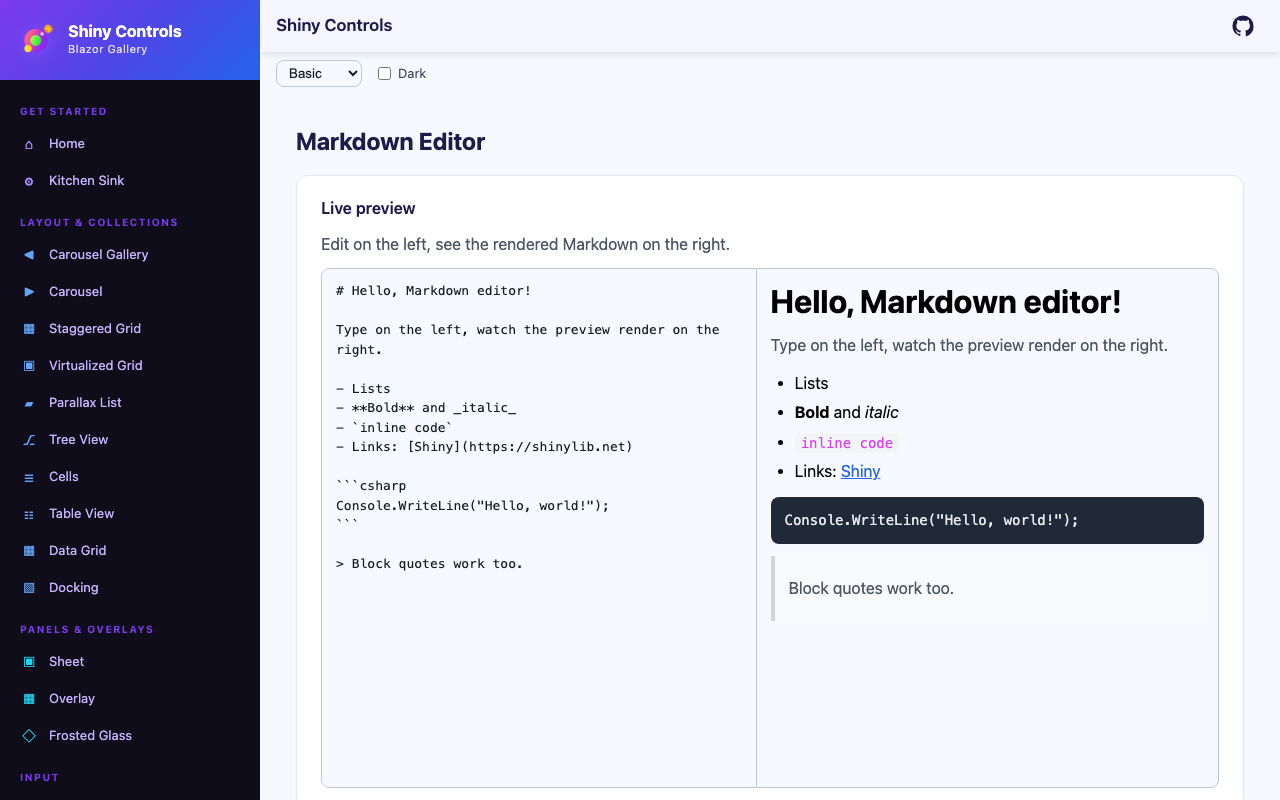
Task: Click the Overlay grid icon
Action: point(29,699)
